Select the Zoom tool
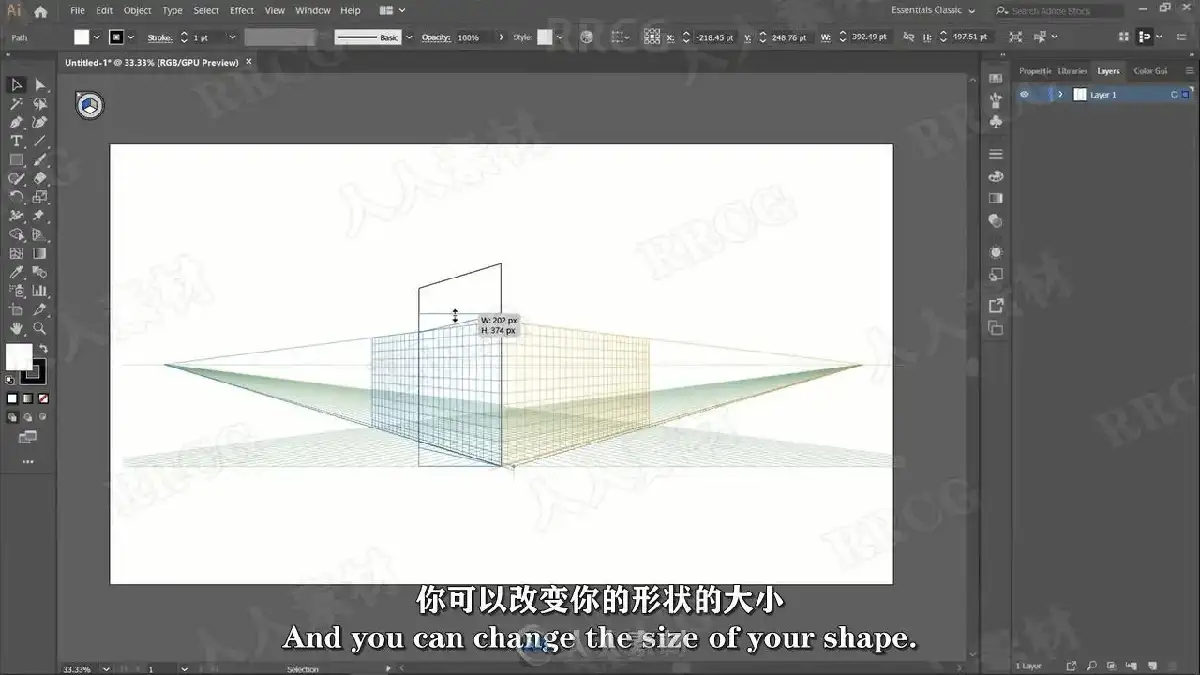Screen dimensions: 1200x675 (x=40, y=328)
